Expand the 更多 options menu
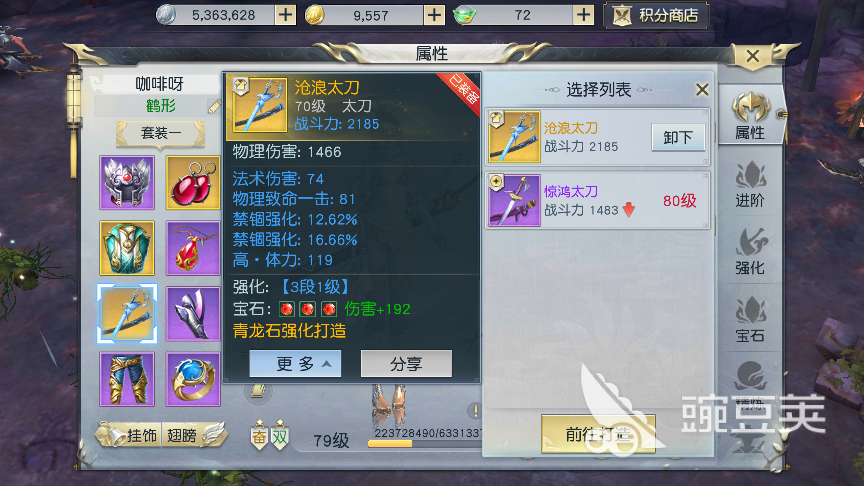The width and height of the screenshot is (864, 486). point(295,364)
